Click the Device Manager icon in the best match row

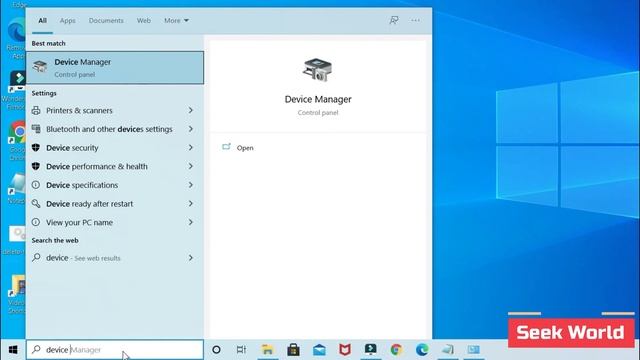point(40,67)
